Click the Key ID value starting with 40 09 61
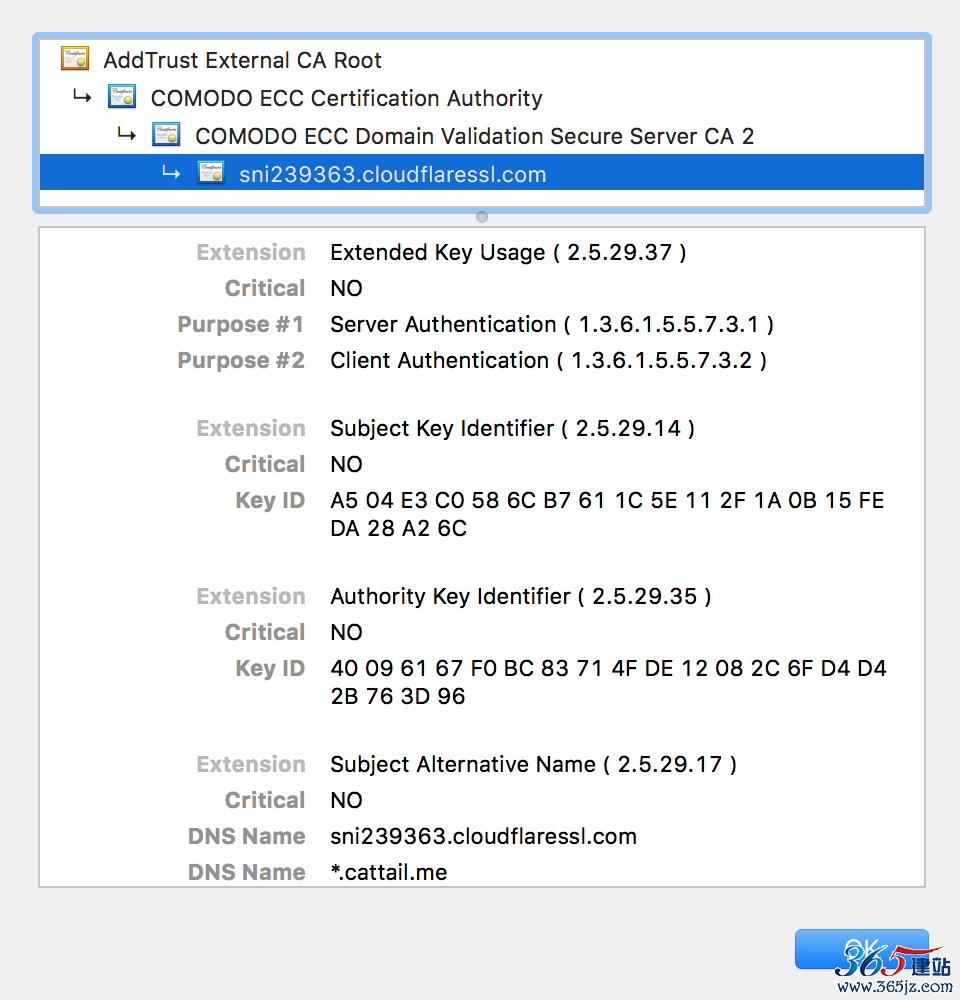 point(609,682)
